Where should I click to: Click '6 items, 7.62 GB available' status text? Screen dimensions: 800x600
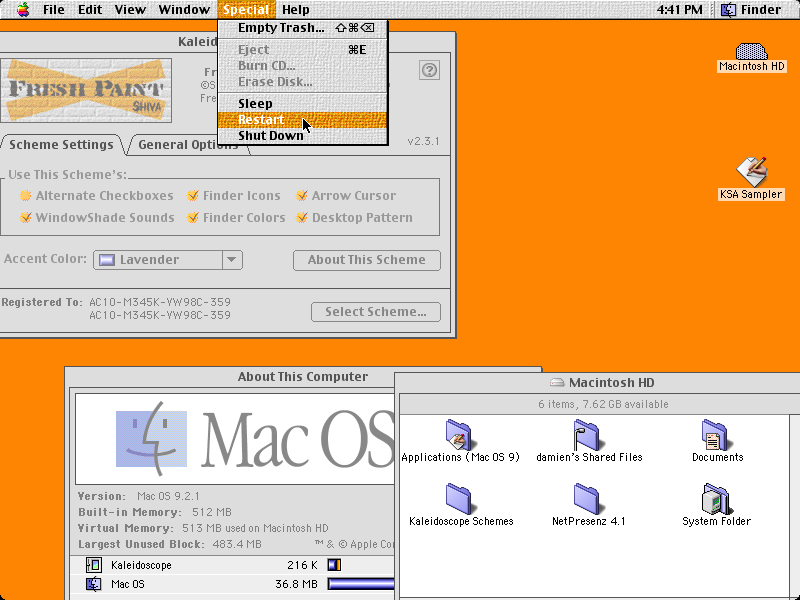click(603, 404)
